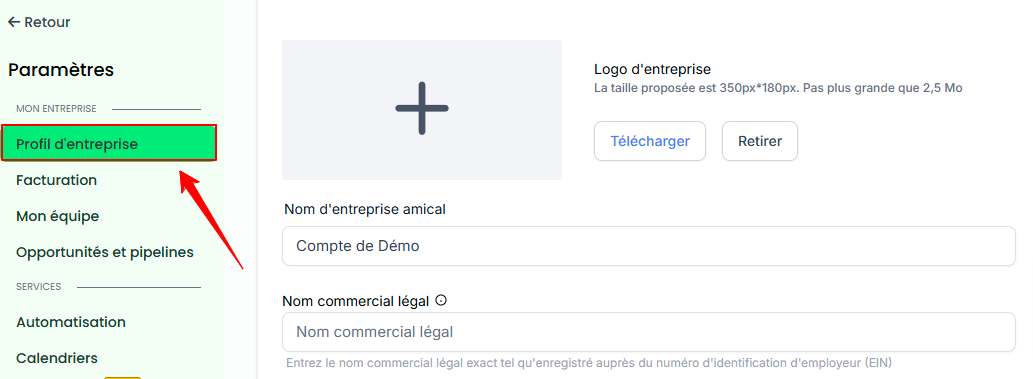Click the Logo d'entreprise label
1033x379 pixels.
click(x=652, y=69)
